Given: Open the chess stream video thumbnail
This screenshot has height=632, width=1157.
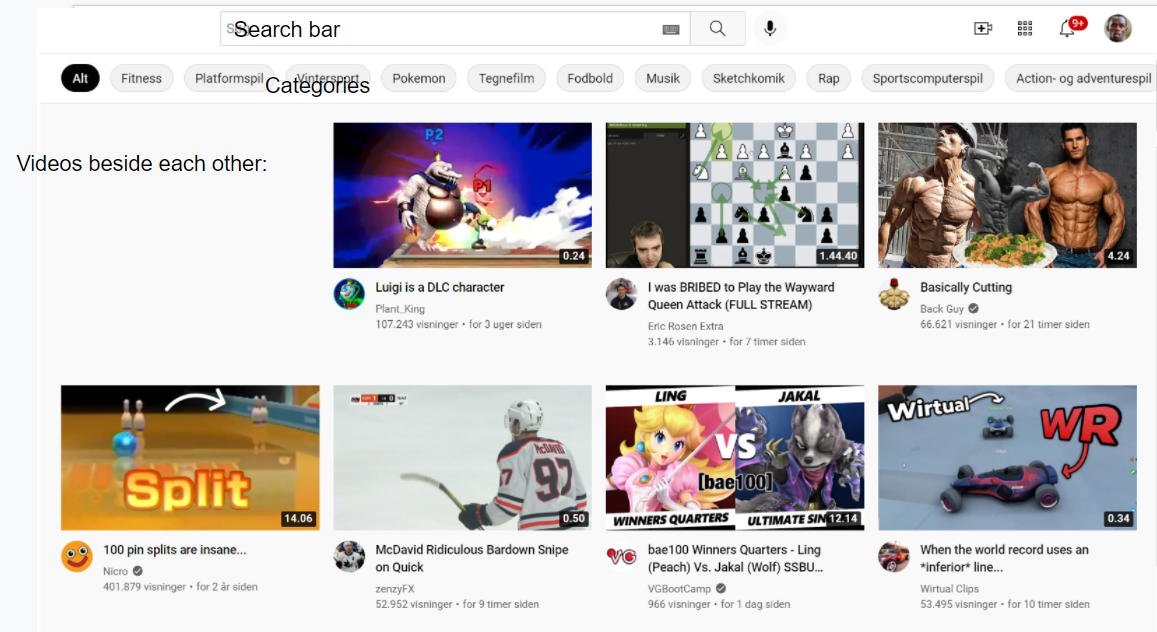Looking at the screenshot, I should coord(734,195).
